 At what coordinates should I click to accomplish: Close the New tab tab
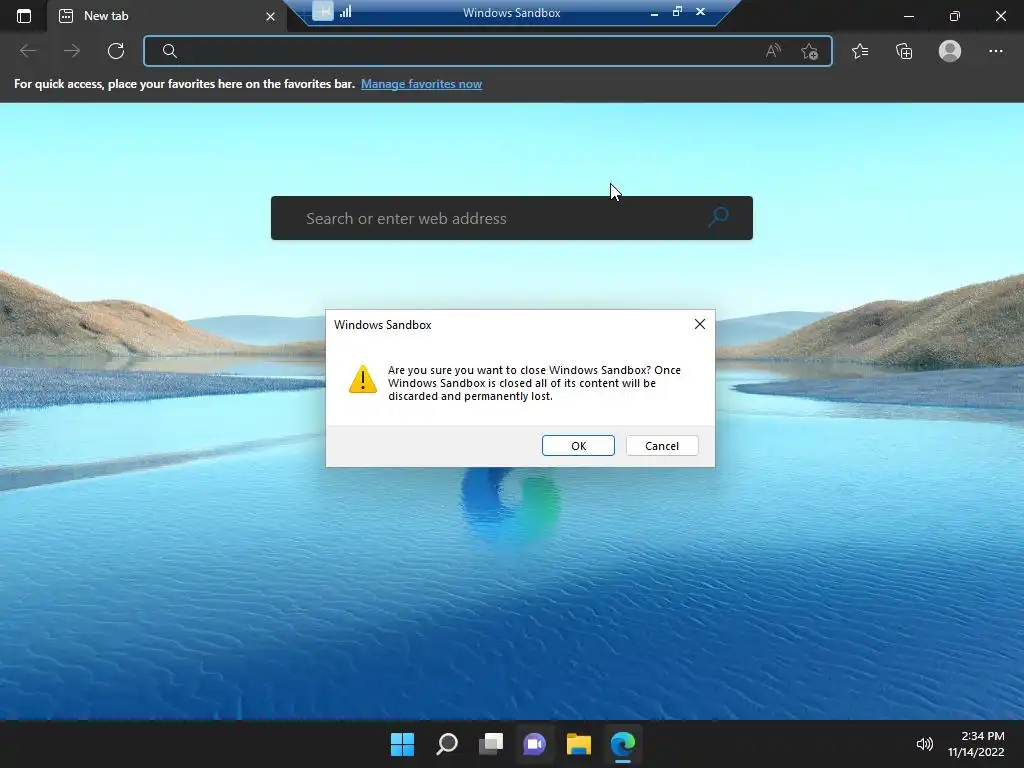pos(270,16)
